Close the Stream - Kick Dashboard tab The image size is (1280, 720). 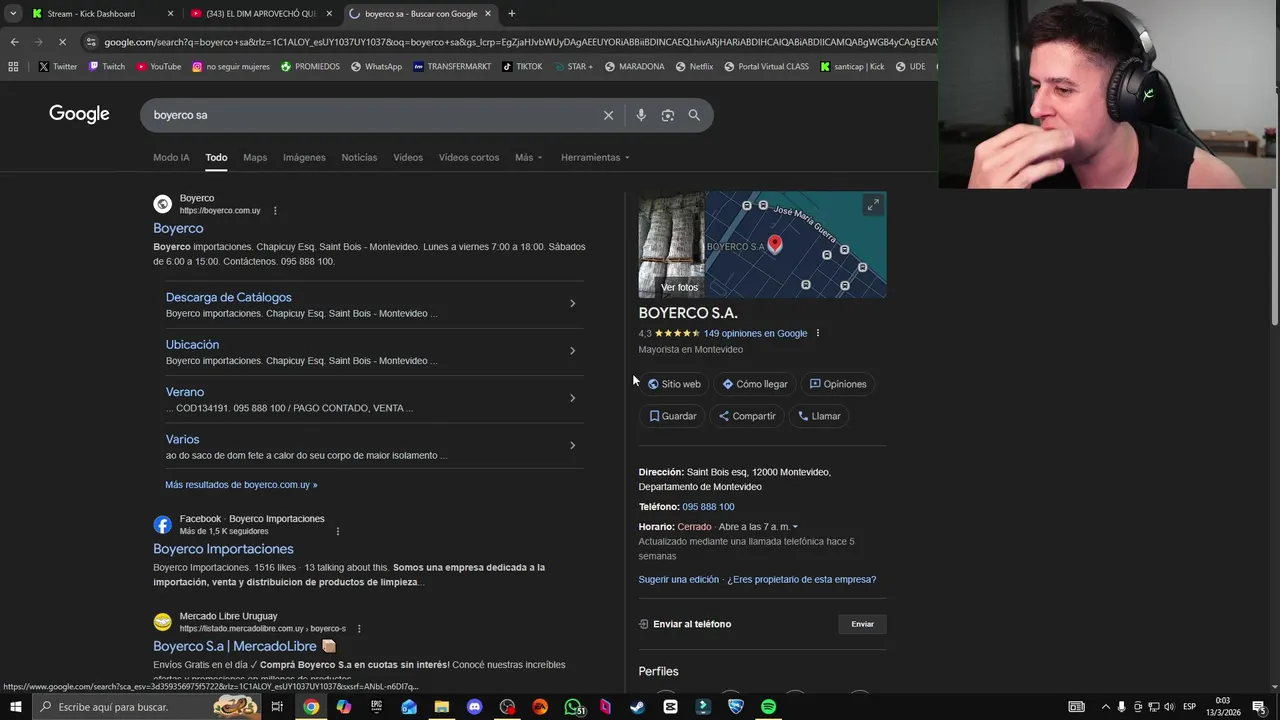pyautogui.click(x=170, y=14)
